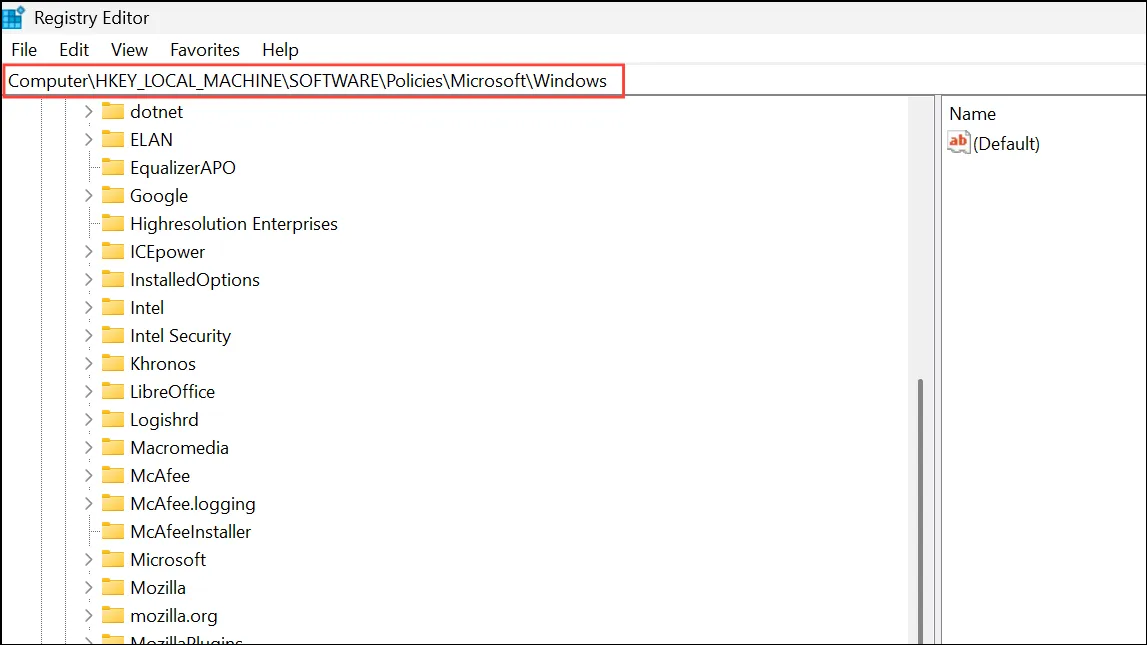Expand the Mozilla key
The height and width of the screenshot is (645, 1147).
point(89,588)
